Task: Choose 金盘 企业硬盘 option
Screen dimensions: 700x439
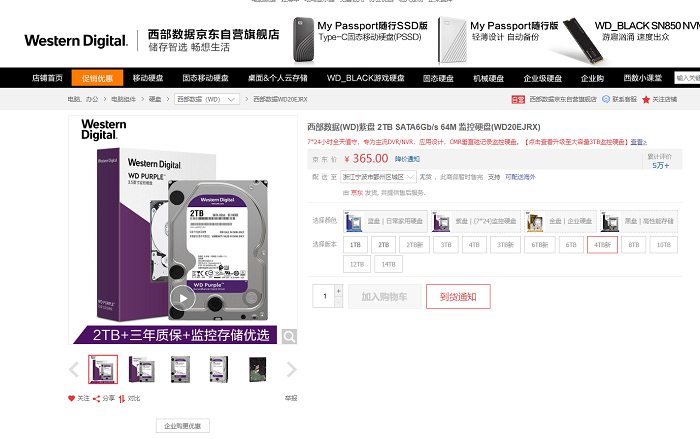Action: (561, 221)
